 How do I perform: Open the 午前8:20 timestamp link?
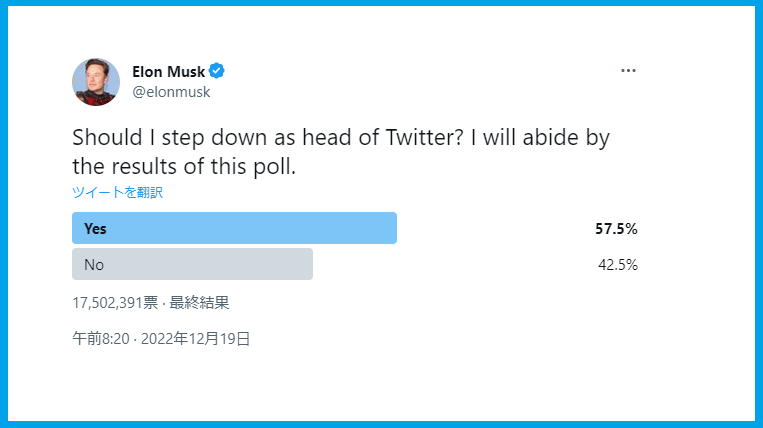[x=101, y=339]
